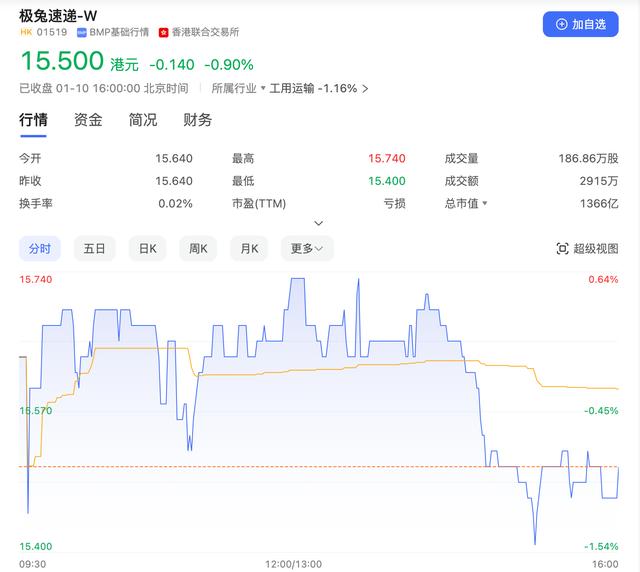Screen dimensions: 640x572
Task: Select the 分时 chart mode
Action: coord(40,249)
